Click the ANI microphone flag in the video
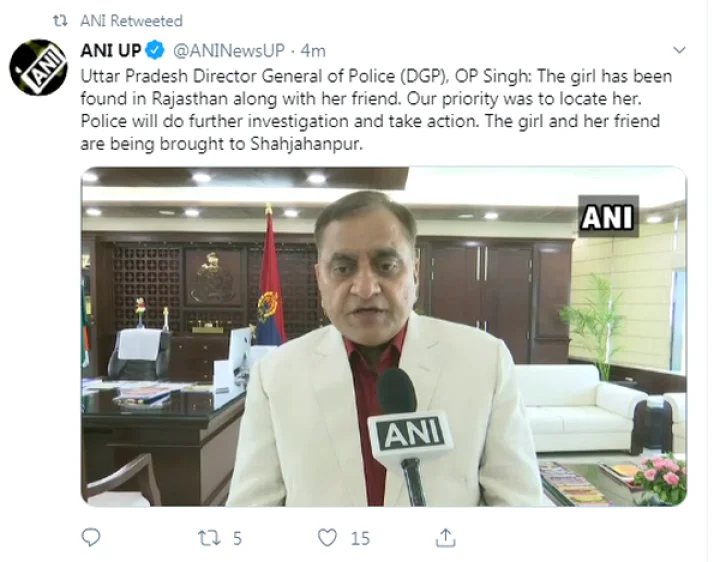 click(x=410, y=433)
